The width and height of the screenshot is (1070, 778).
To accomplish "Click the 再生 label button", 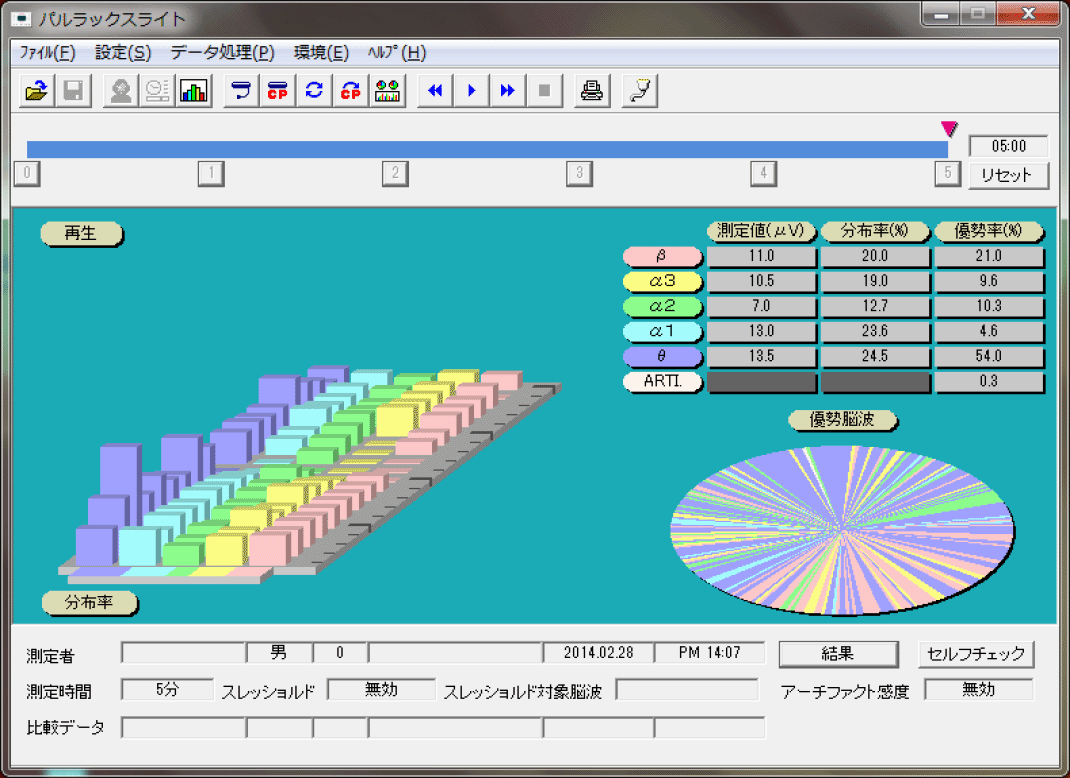I will pos(81,233).
